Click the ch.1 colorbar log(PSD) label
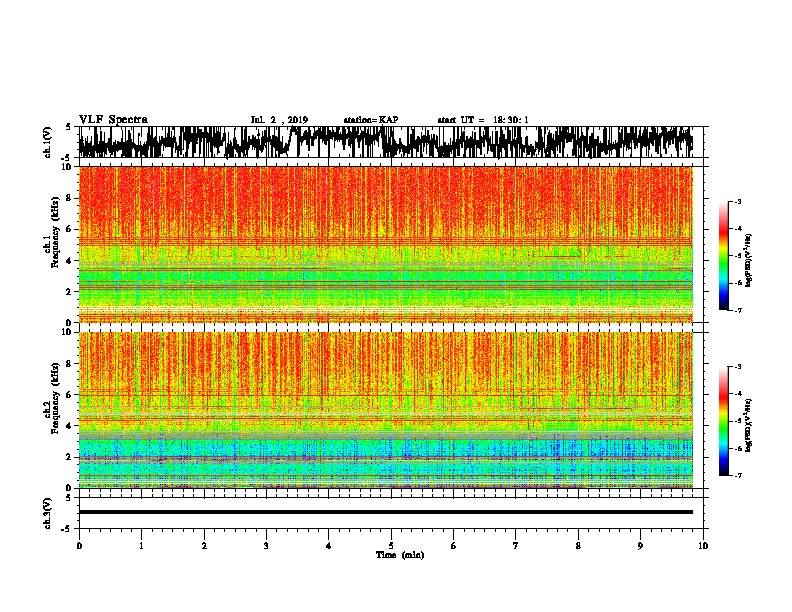Screen dimensions: 792x612 [749, 261]
